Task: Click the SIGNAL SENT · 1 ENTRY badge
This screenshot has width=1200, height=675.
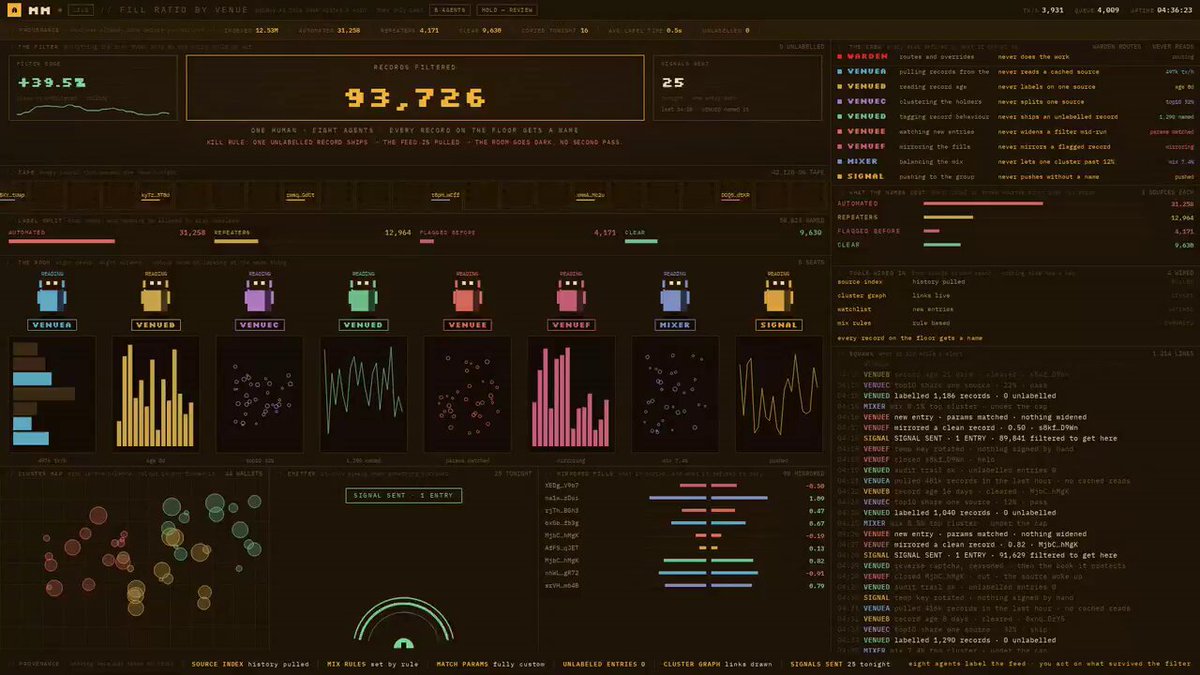Action: tap(404, 496)
